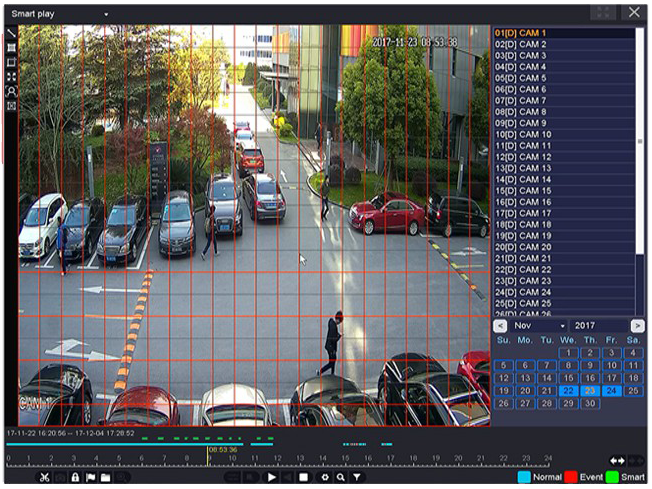Select 02[D] CAM 2 in camera list

click(x=564, y=44)
